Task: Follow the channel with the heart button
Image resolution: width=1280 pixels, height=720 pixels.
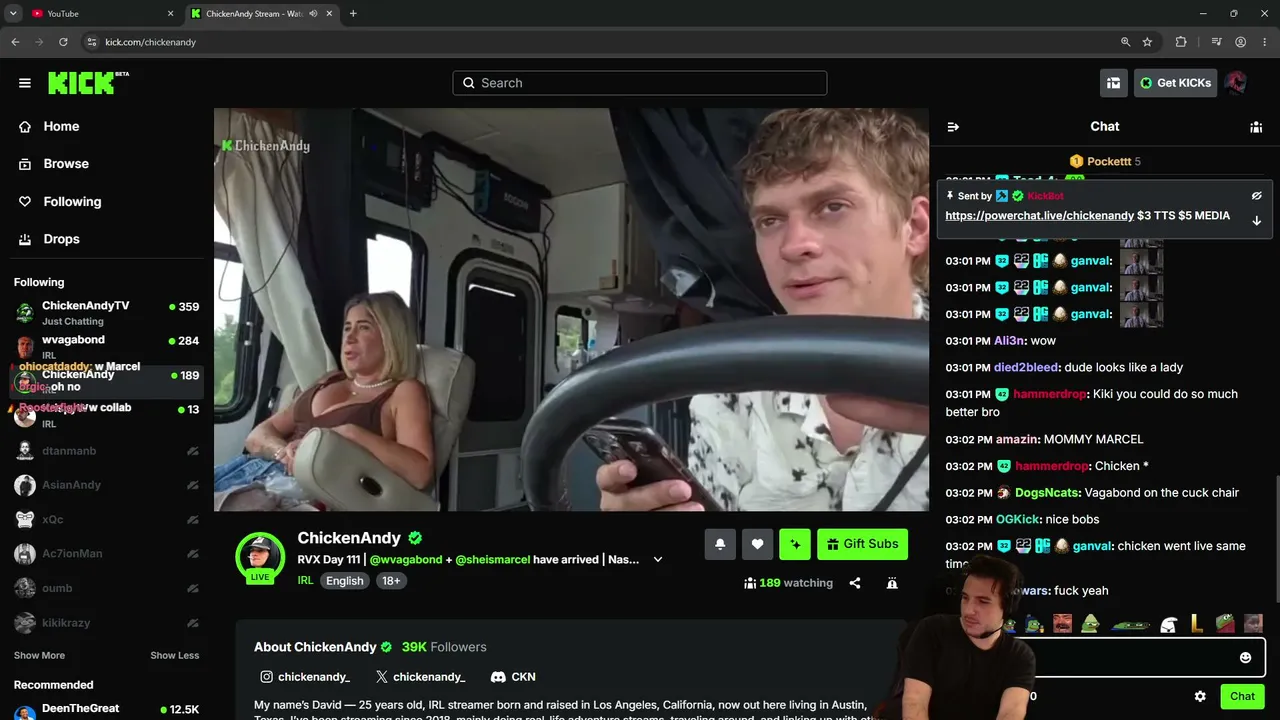Action: 757,544
